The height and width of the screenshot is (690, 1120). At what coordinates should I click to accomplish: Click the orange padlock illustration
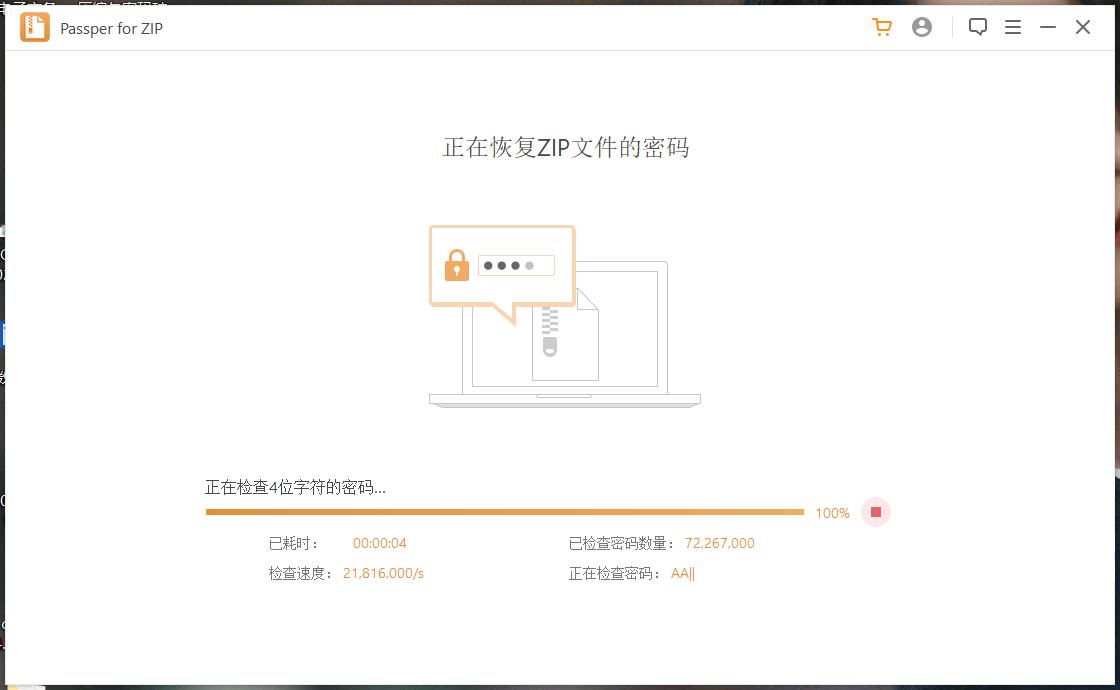456,265
